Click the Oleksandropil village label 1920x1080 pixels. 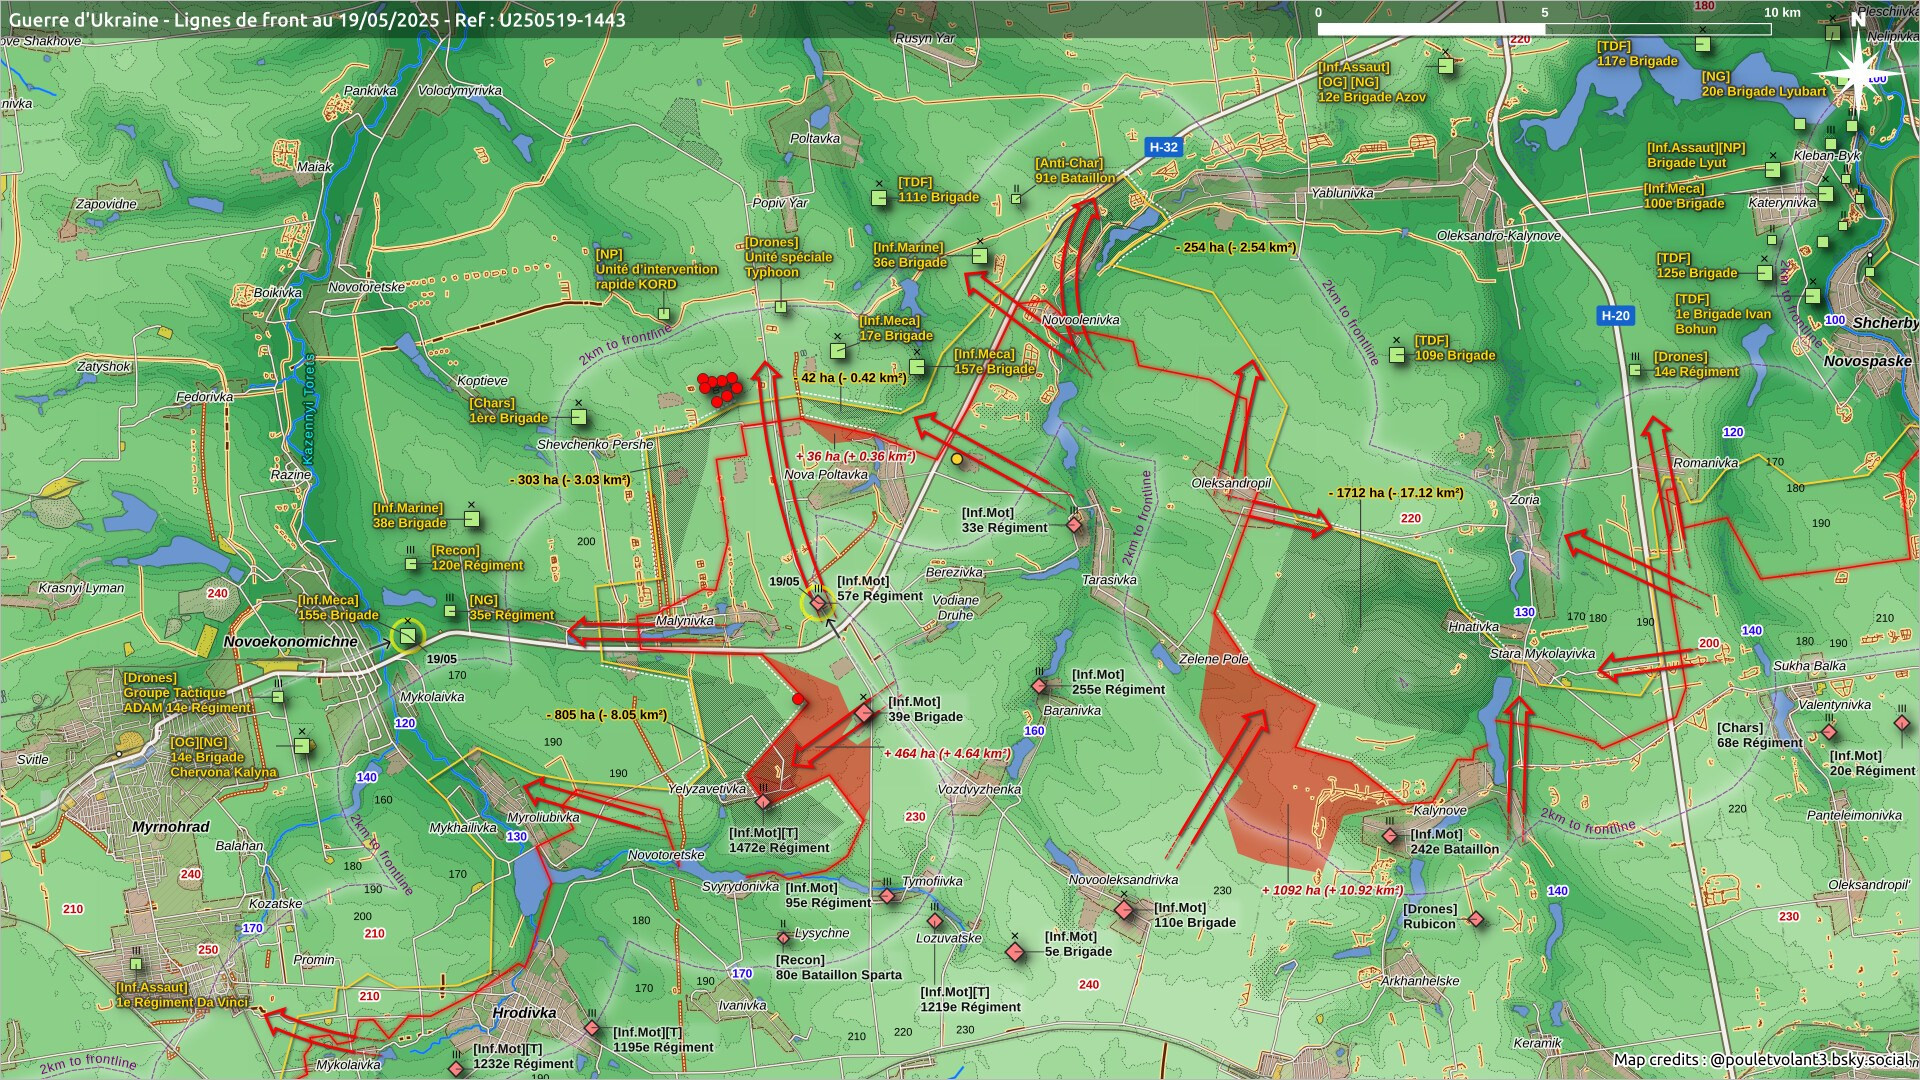point(1231,483)
